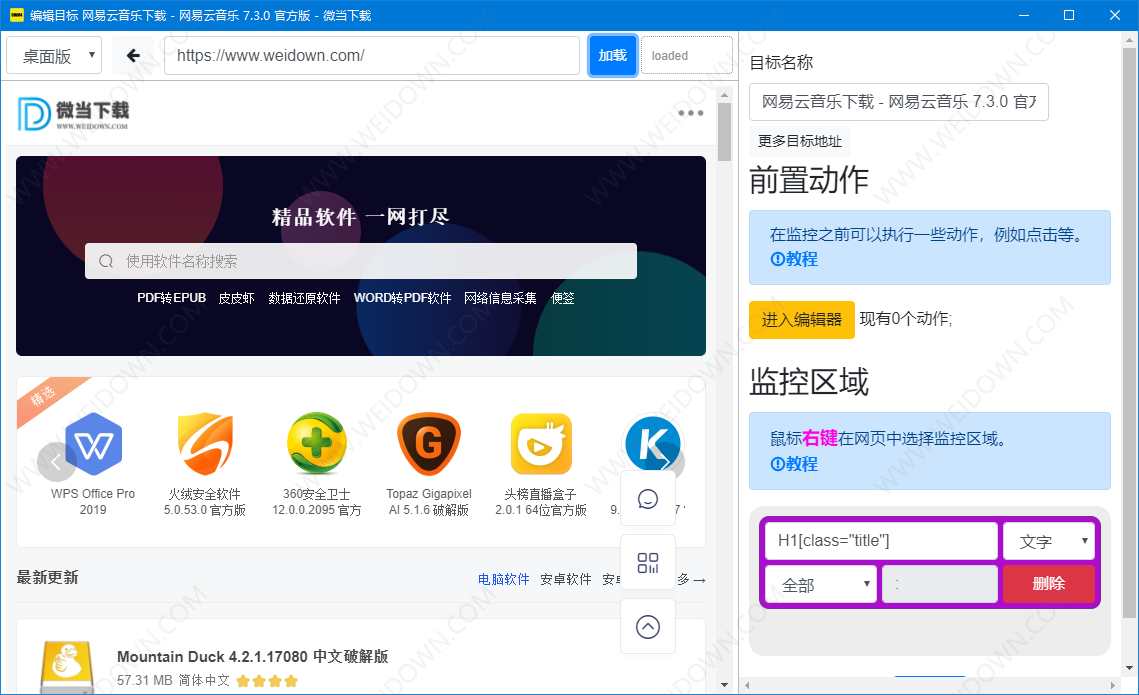This screenshot has width=1139, height=695.
Task: Open the 桌面版 view mode dropdown
Action: [54, 55]
